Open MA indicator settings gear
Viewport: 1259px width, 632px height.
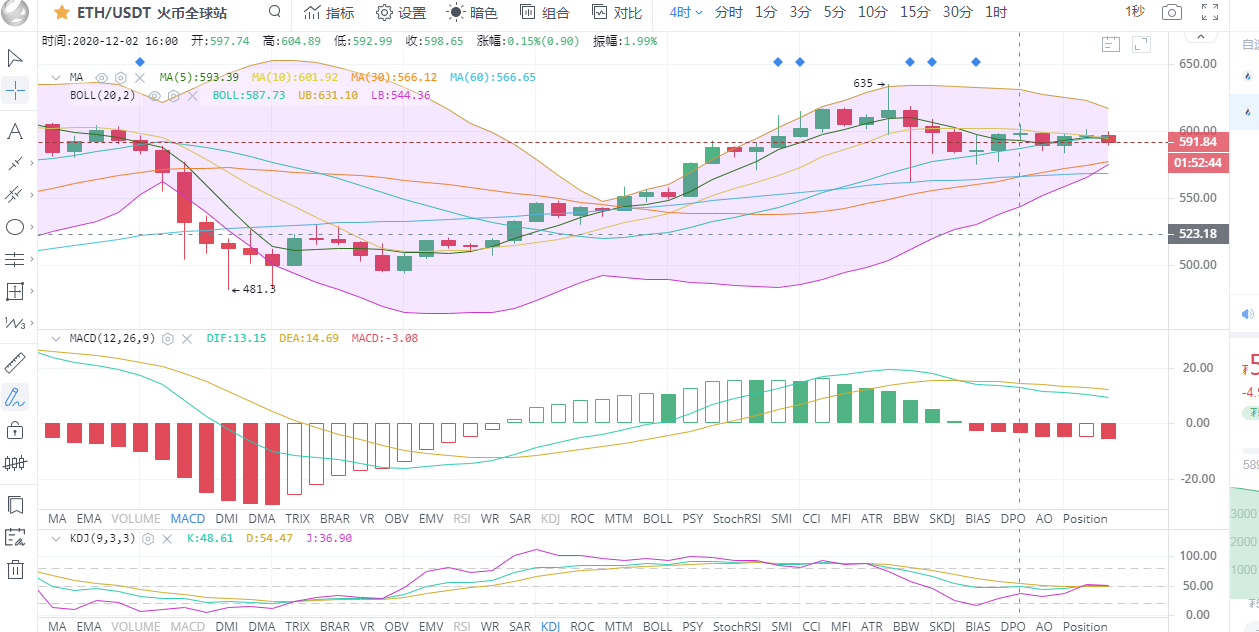coord(121,77)
